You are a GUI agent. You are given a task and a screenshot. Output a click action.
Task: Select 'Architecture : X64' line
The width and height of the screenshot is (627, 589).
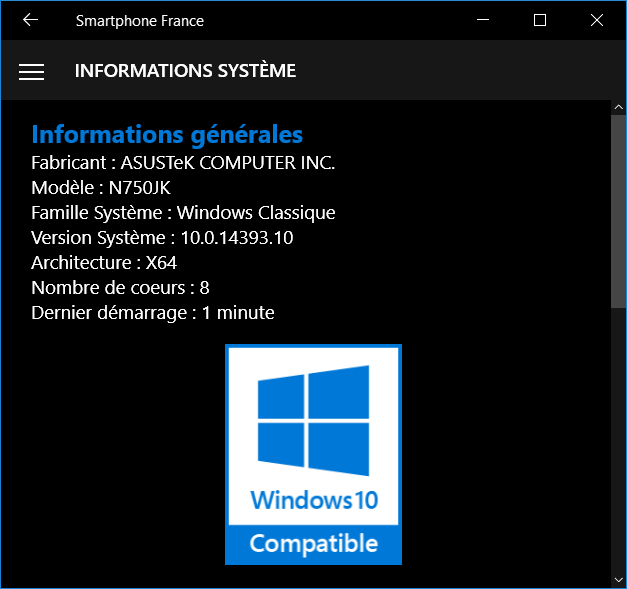(x=104, y=263)
